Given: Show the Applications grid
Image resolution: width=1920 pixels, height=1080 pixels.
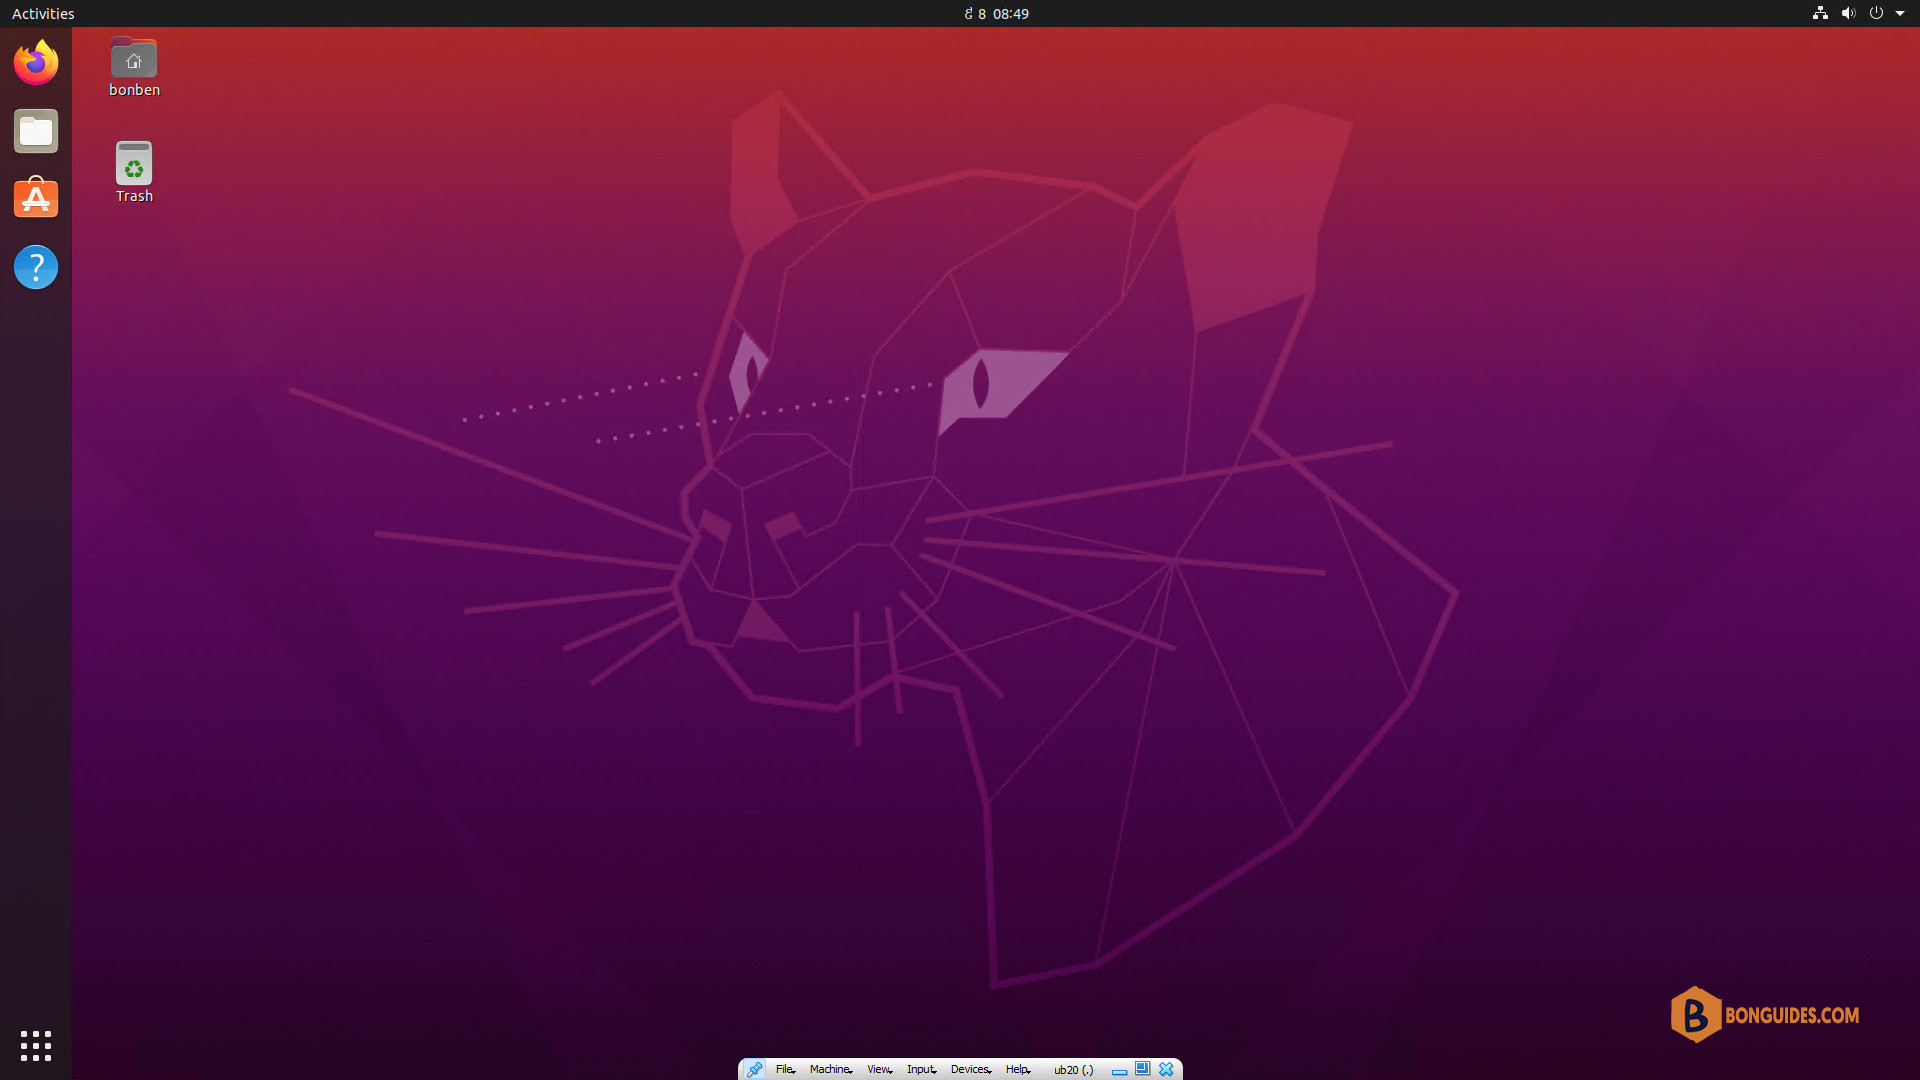Looking at the screenshot, I should [36, 1046].
